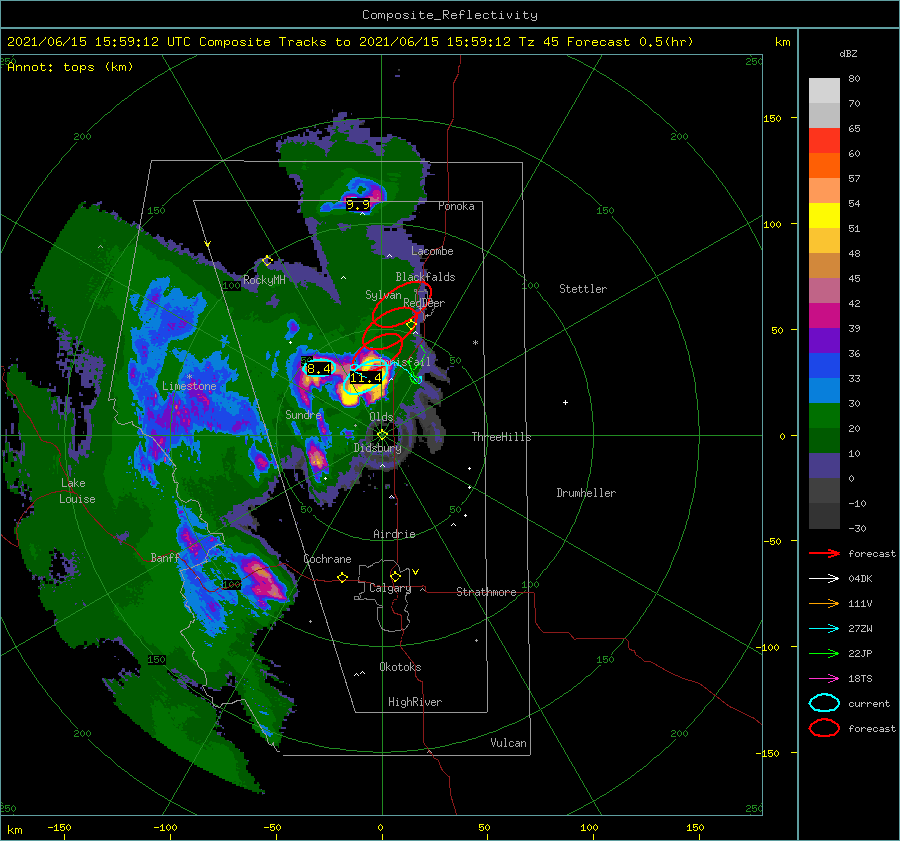Screen dimensions: 900x841
Task: Click the orange 111V track arrow
Action: pyautogui.click(x=824, y=603)
